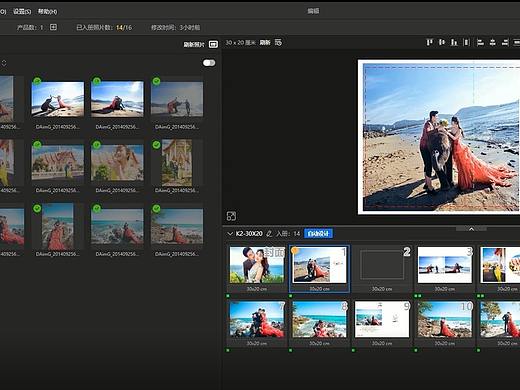Click the 已入册照片数 14/16 counter
520x390 pixels.
104,28
